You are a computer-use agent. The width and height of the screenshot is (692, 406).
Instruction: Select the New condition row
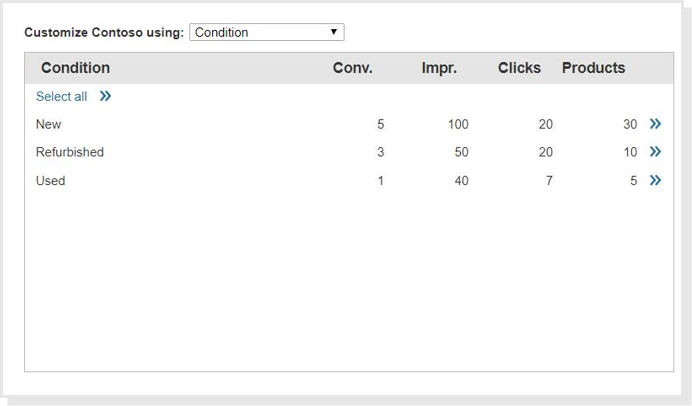48,125
